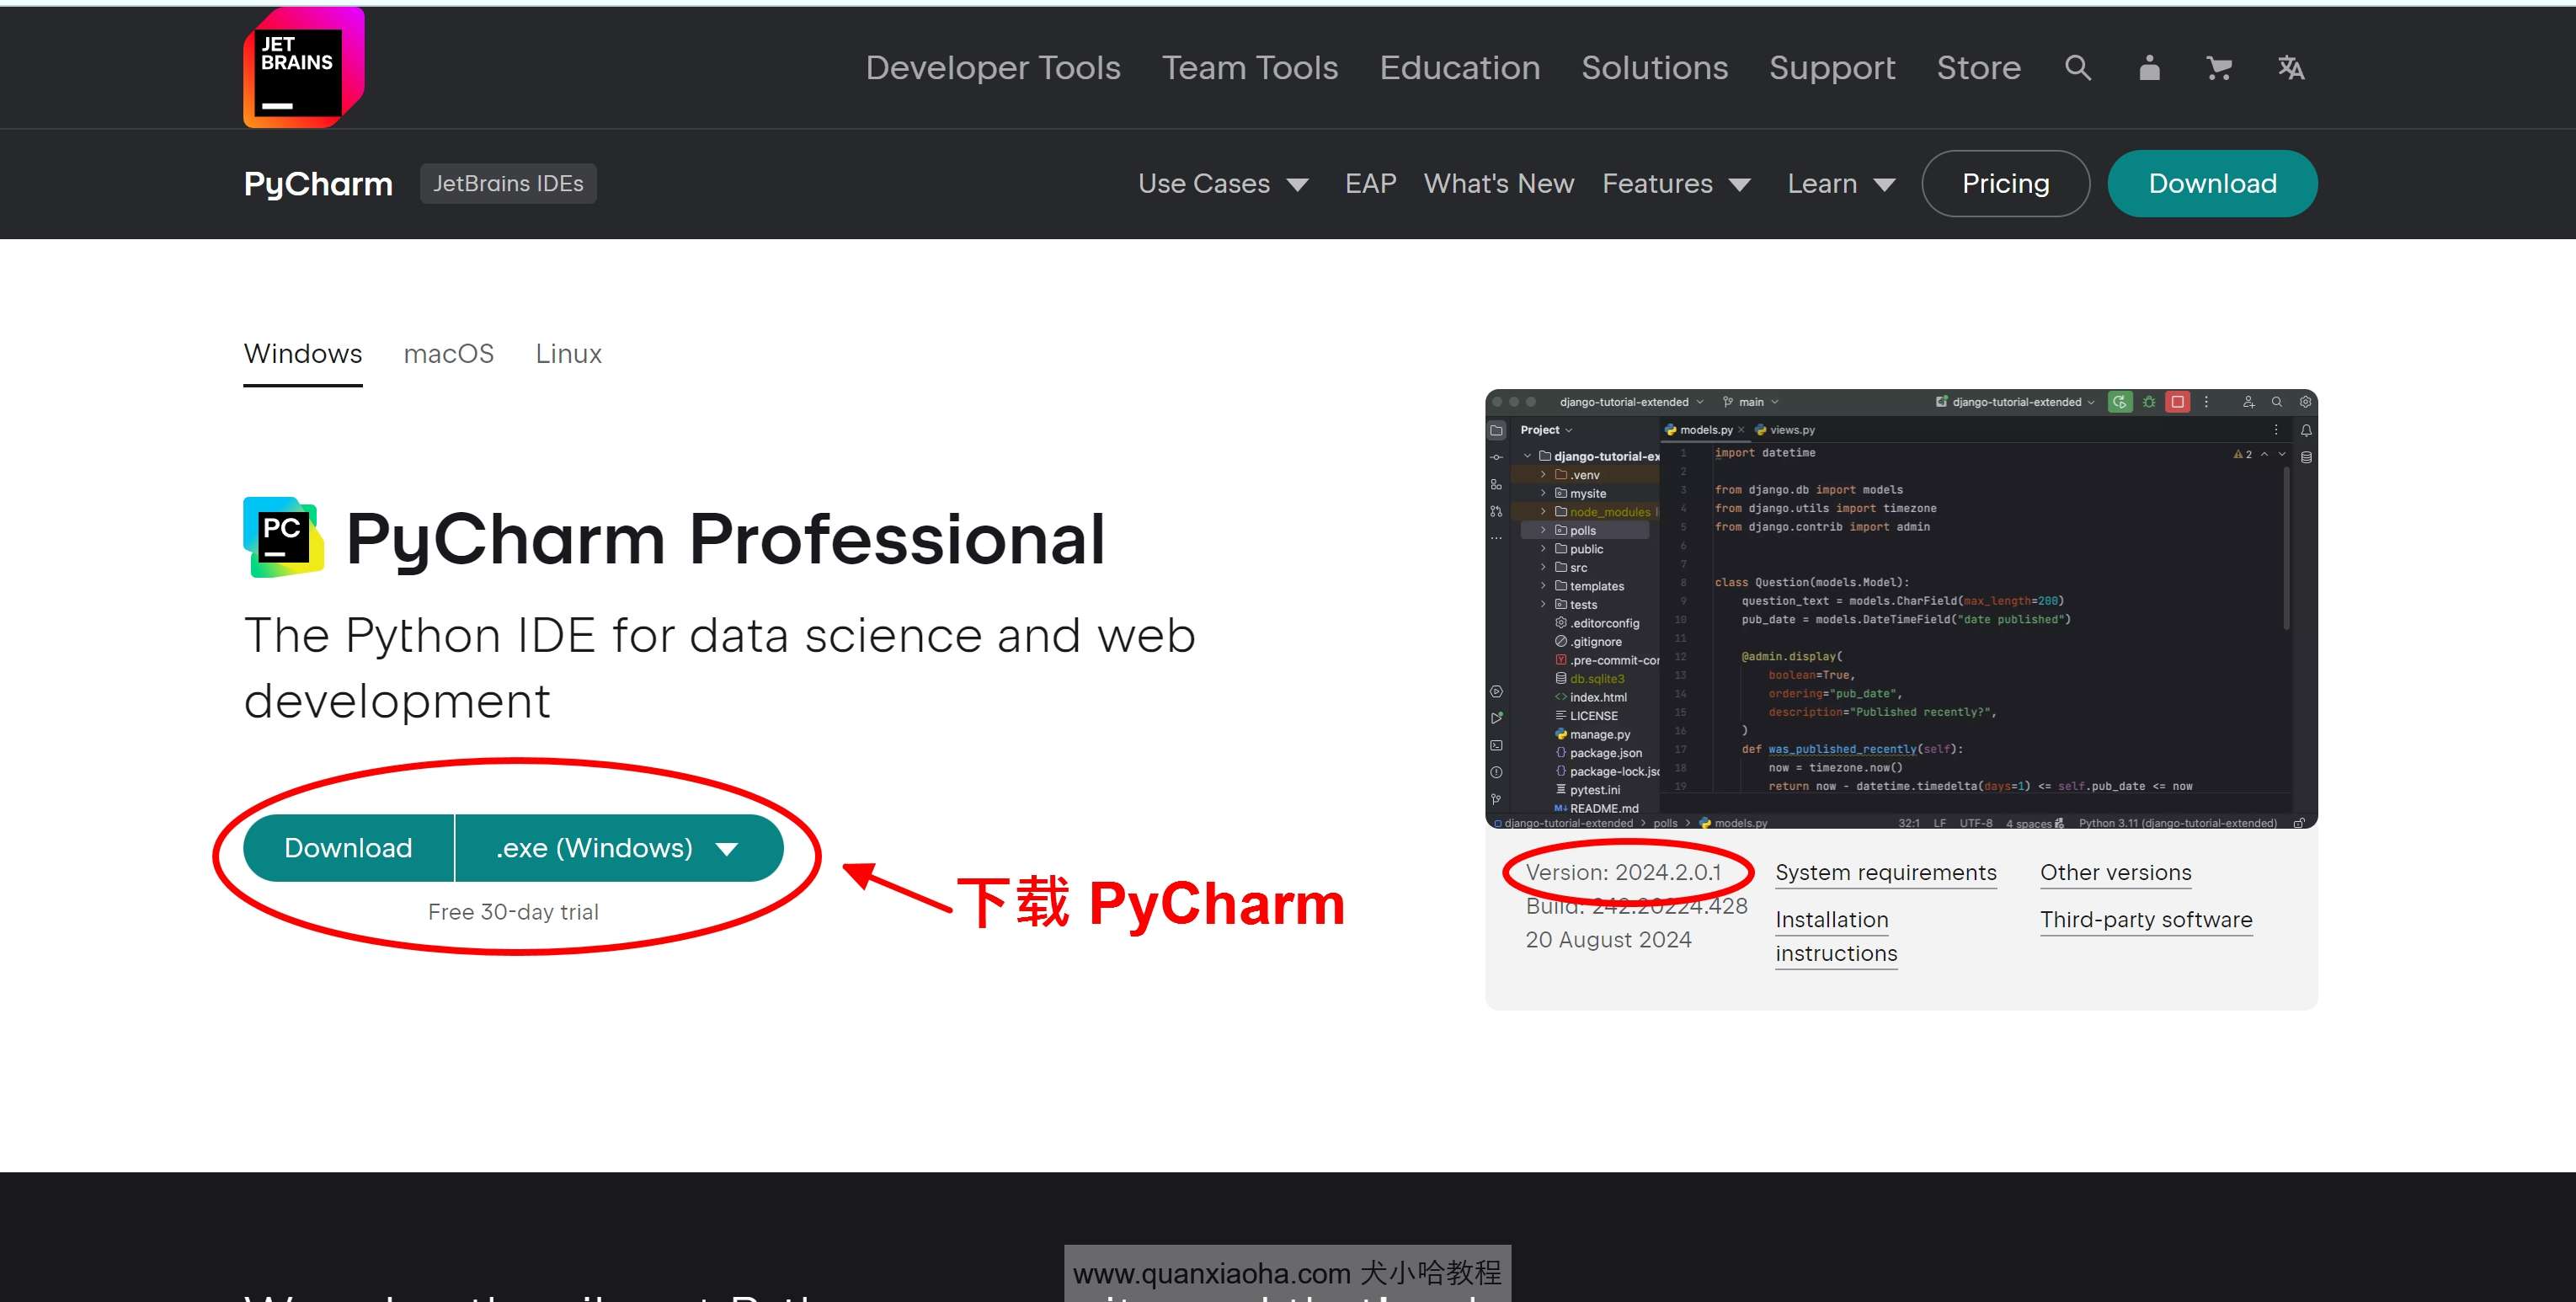The image size is (2576, 1302).
Task: Open the account profile icon
Action: pyautogui.click(x=2149, y=68)
